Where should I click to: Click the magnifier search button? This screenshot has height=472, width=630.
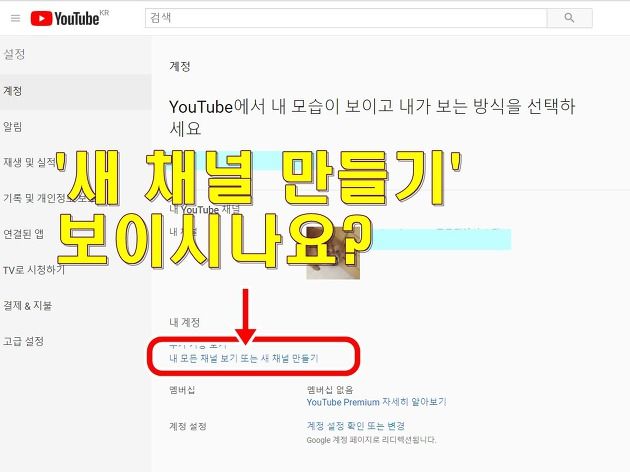click(569, 18)
